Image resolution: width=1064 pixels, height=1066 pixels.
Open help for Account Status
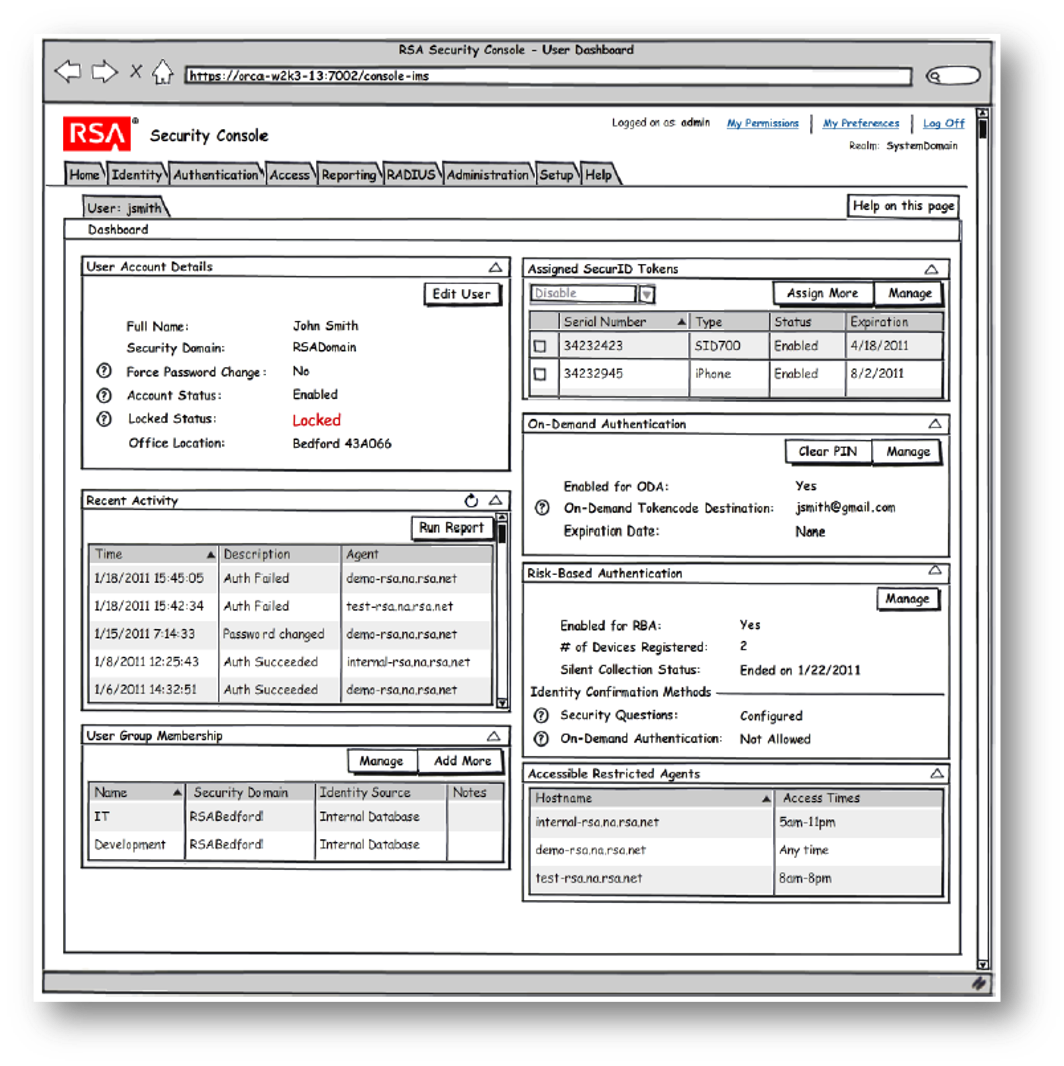pos(104,395)
